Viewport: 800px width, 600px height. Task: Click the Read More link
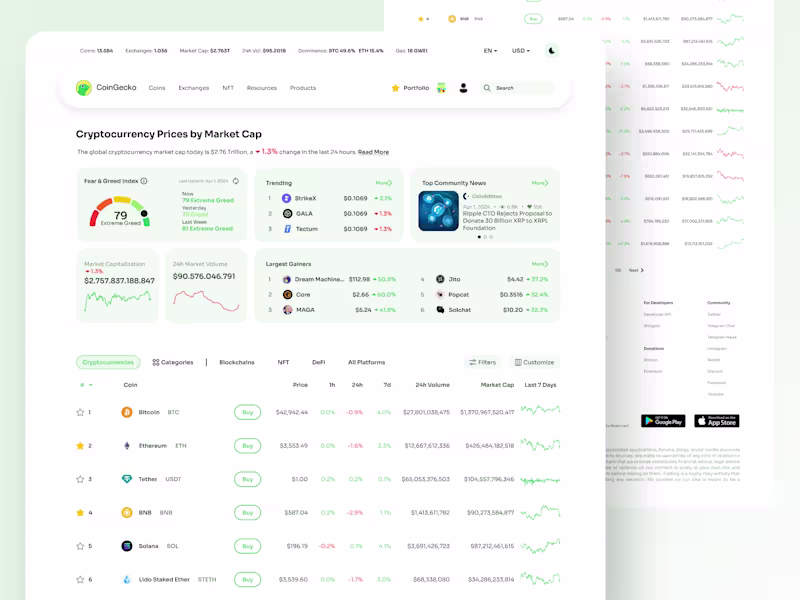click(x=374, y=151)
